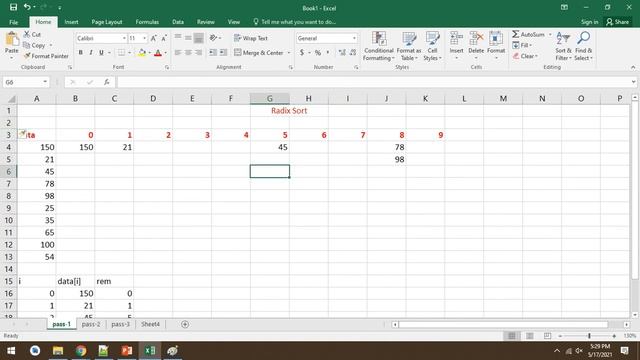Click the Accounting dollar format icon
640x360 pixels.
[302, 53]
